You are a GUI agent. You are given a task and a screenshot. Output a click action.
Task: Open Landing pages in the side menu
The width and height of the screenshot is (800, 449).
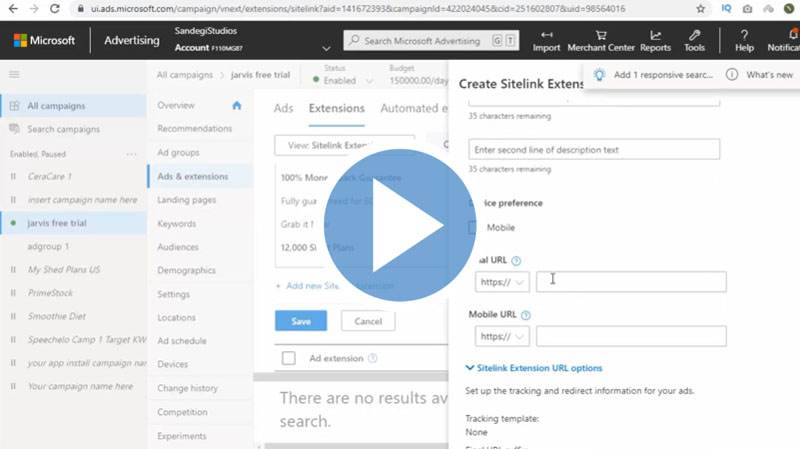click(x=187, y=199)
